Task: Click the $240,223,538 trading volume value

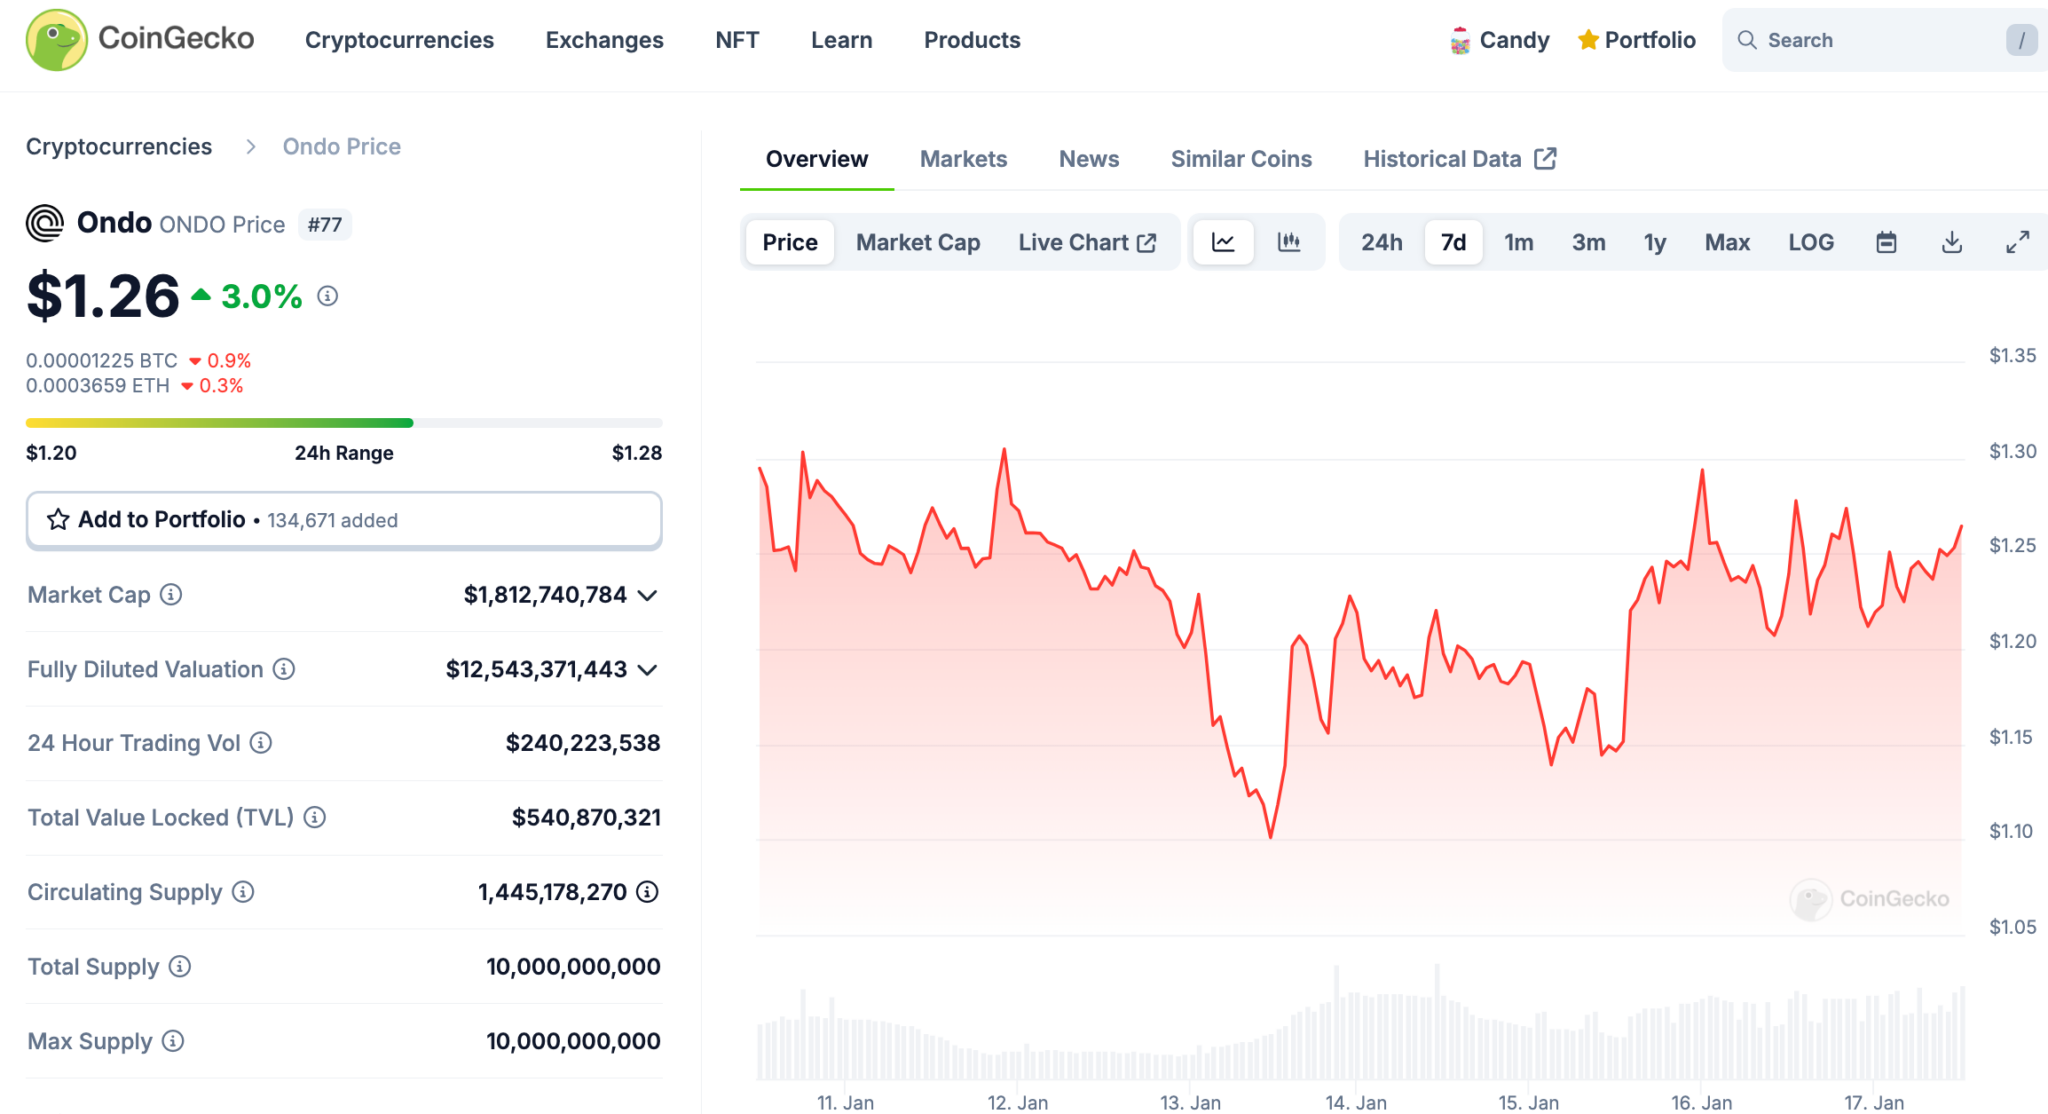Action: [583, 743]
